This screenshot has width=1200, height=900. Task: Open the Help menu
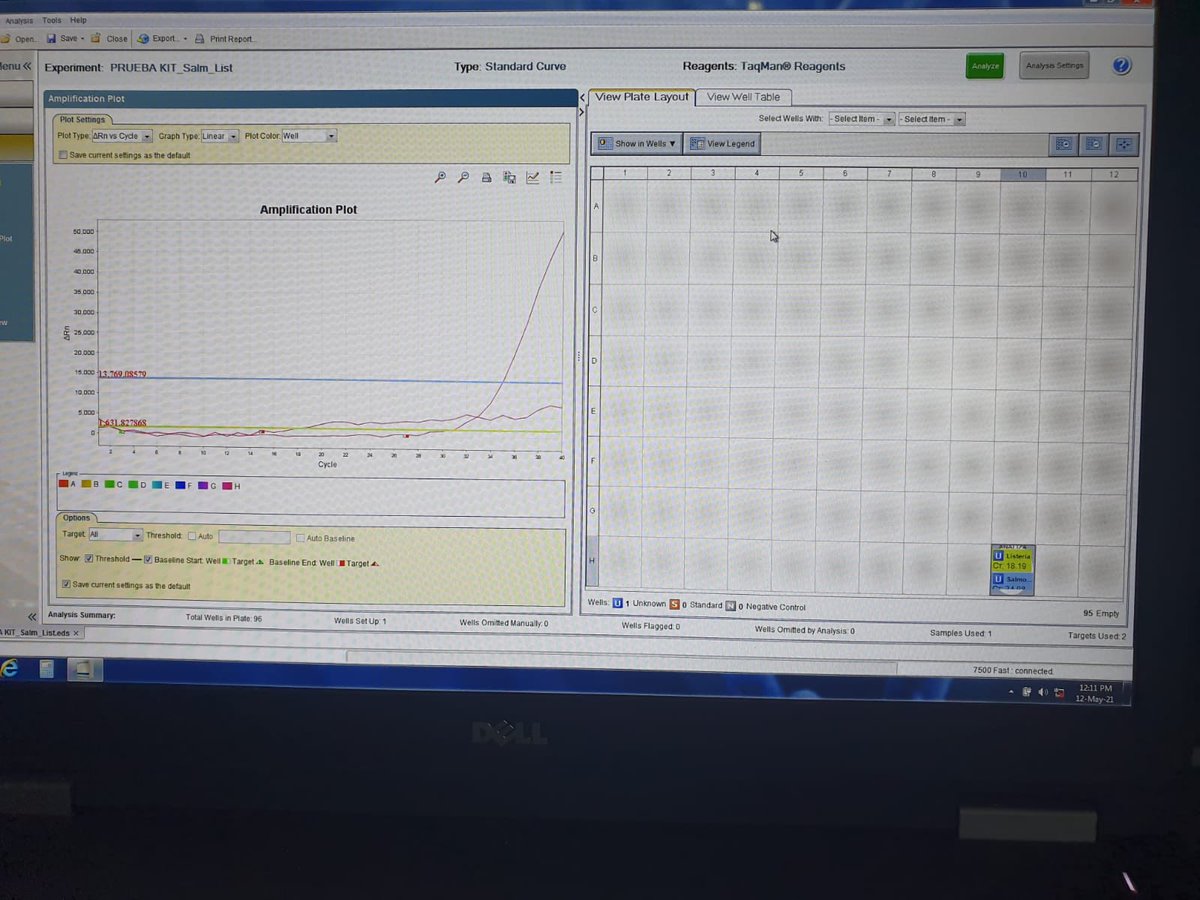78,20
